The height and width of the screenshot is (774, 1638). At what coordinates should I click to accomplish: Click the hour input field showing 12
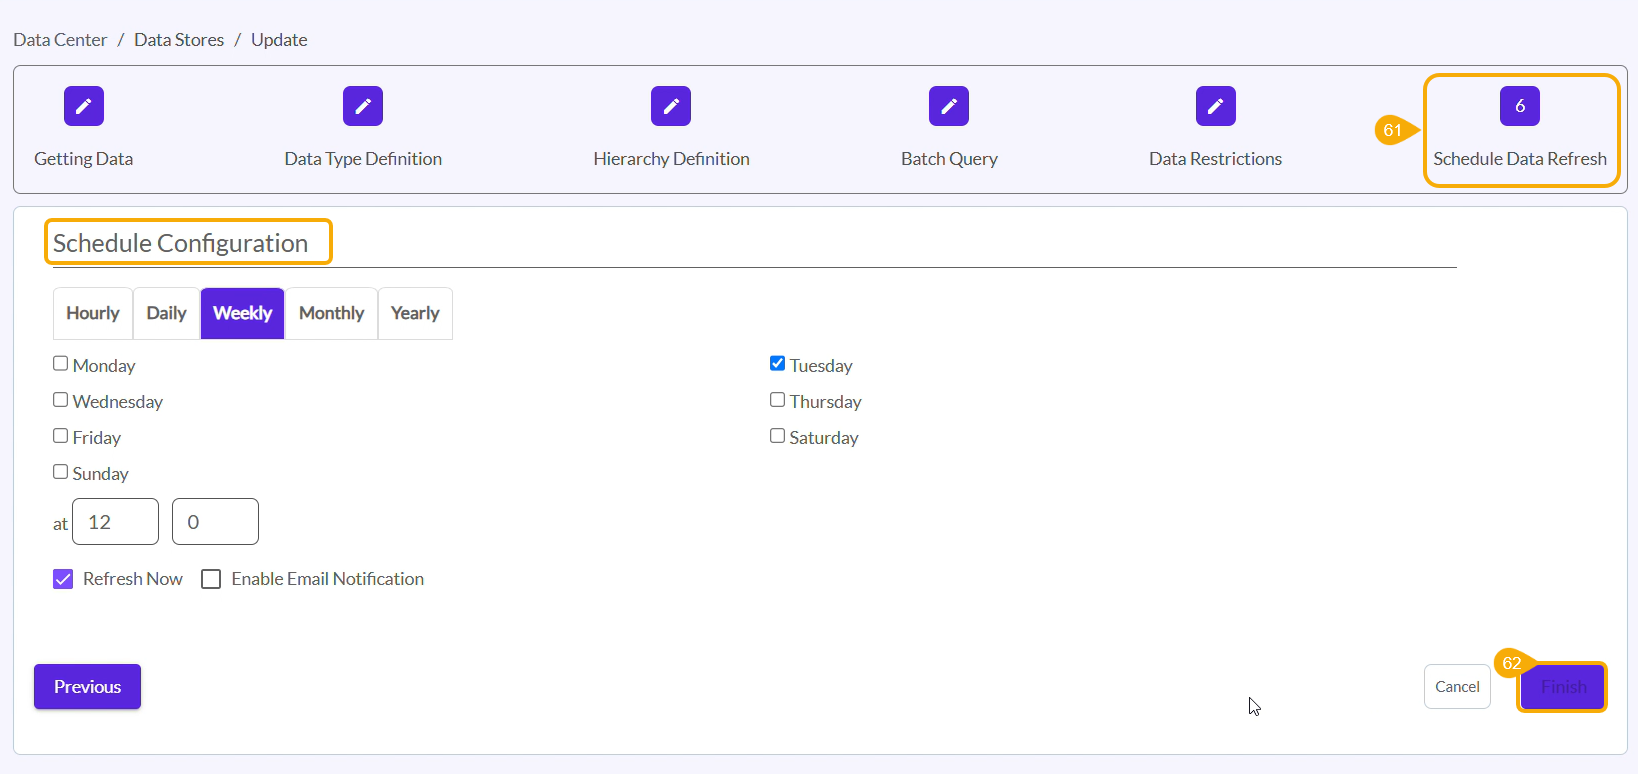pyautogui.click(x=115, y=522)
